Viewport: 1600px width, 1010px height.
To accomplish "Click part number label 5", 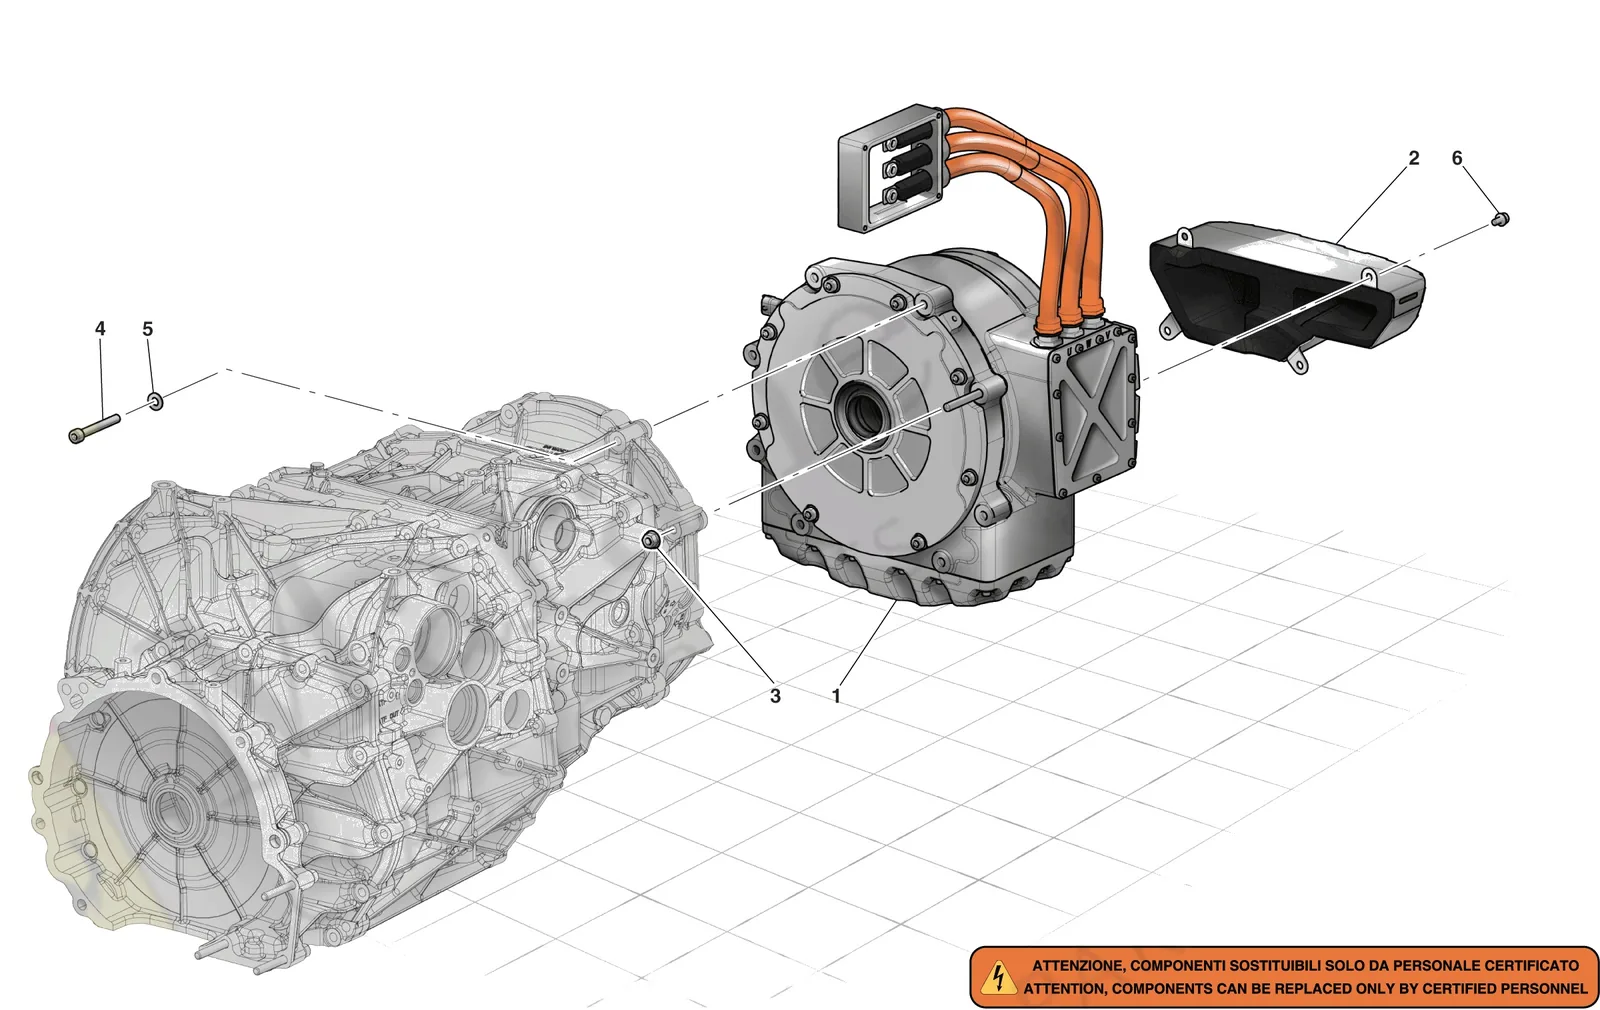I will [x=148, y=329].
